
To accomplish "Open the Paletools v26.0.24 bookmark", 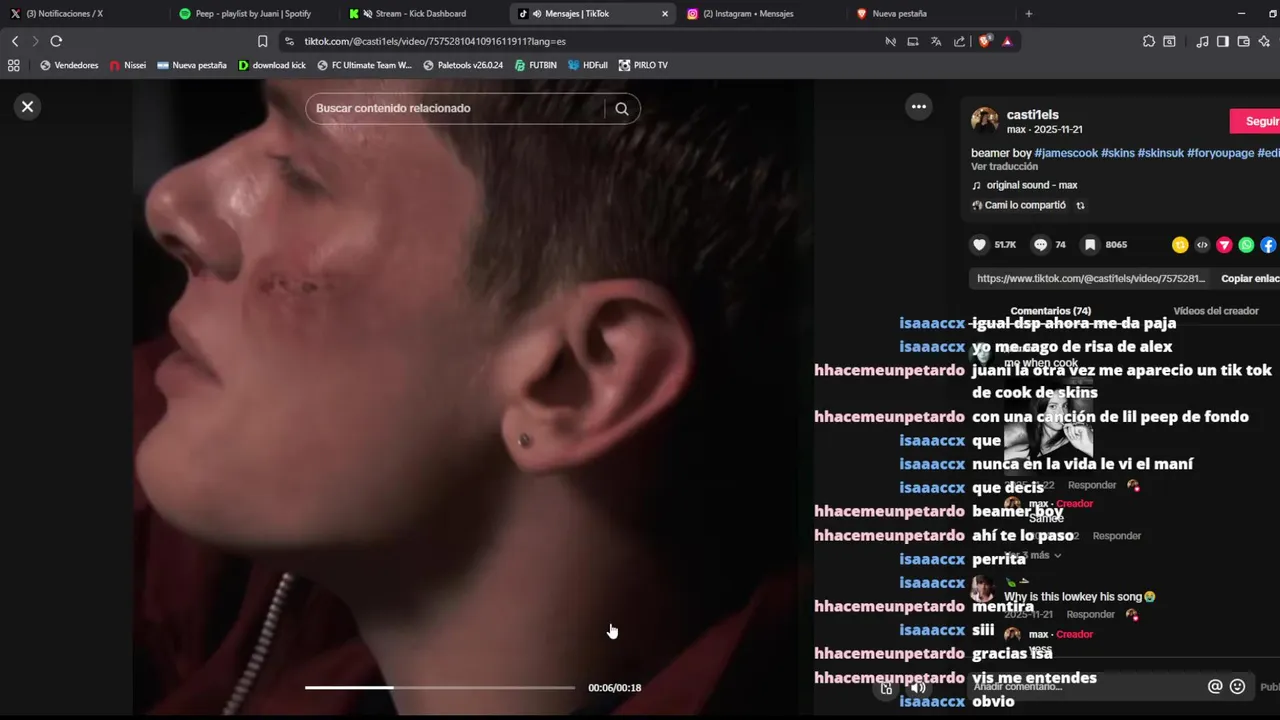I will (463, 65).
